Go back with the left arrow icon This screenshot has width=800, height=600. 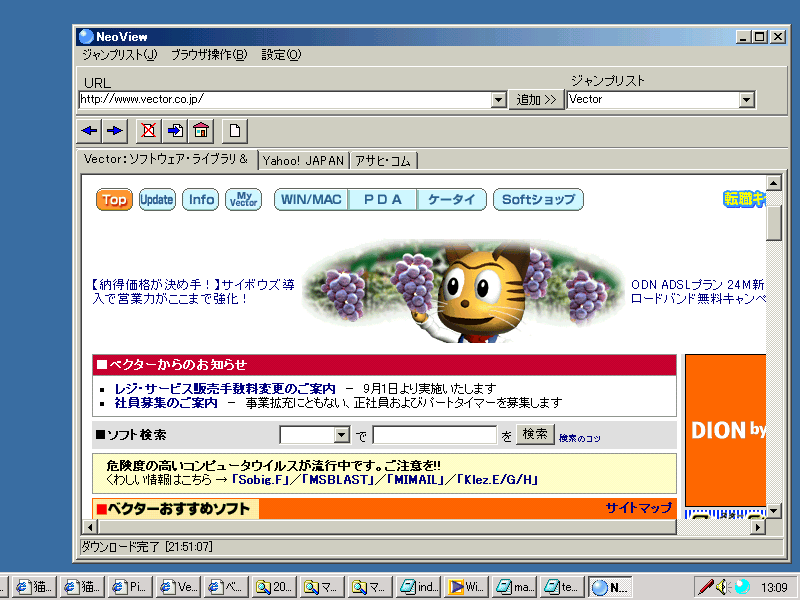click(89, 131)
